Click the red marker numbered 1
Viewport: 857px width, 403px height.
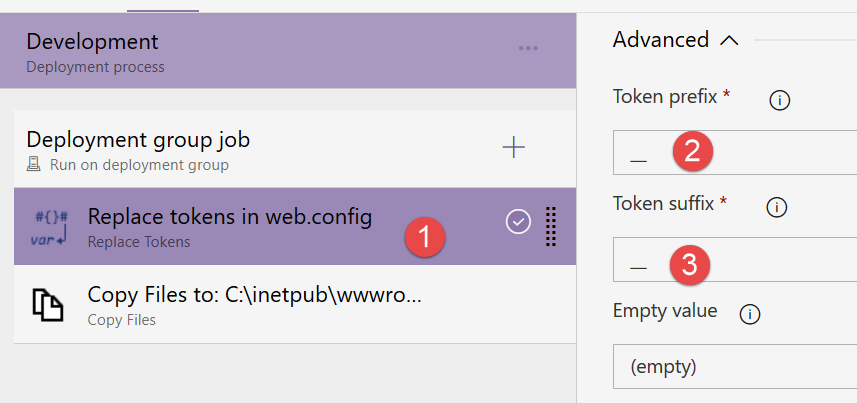point(422,237)
